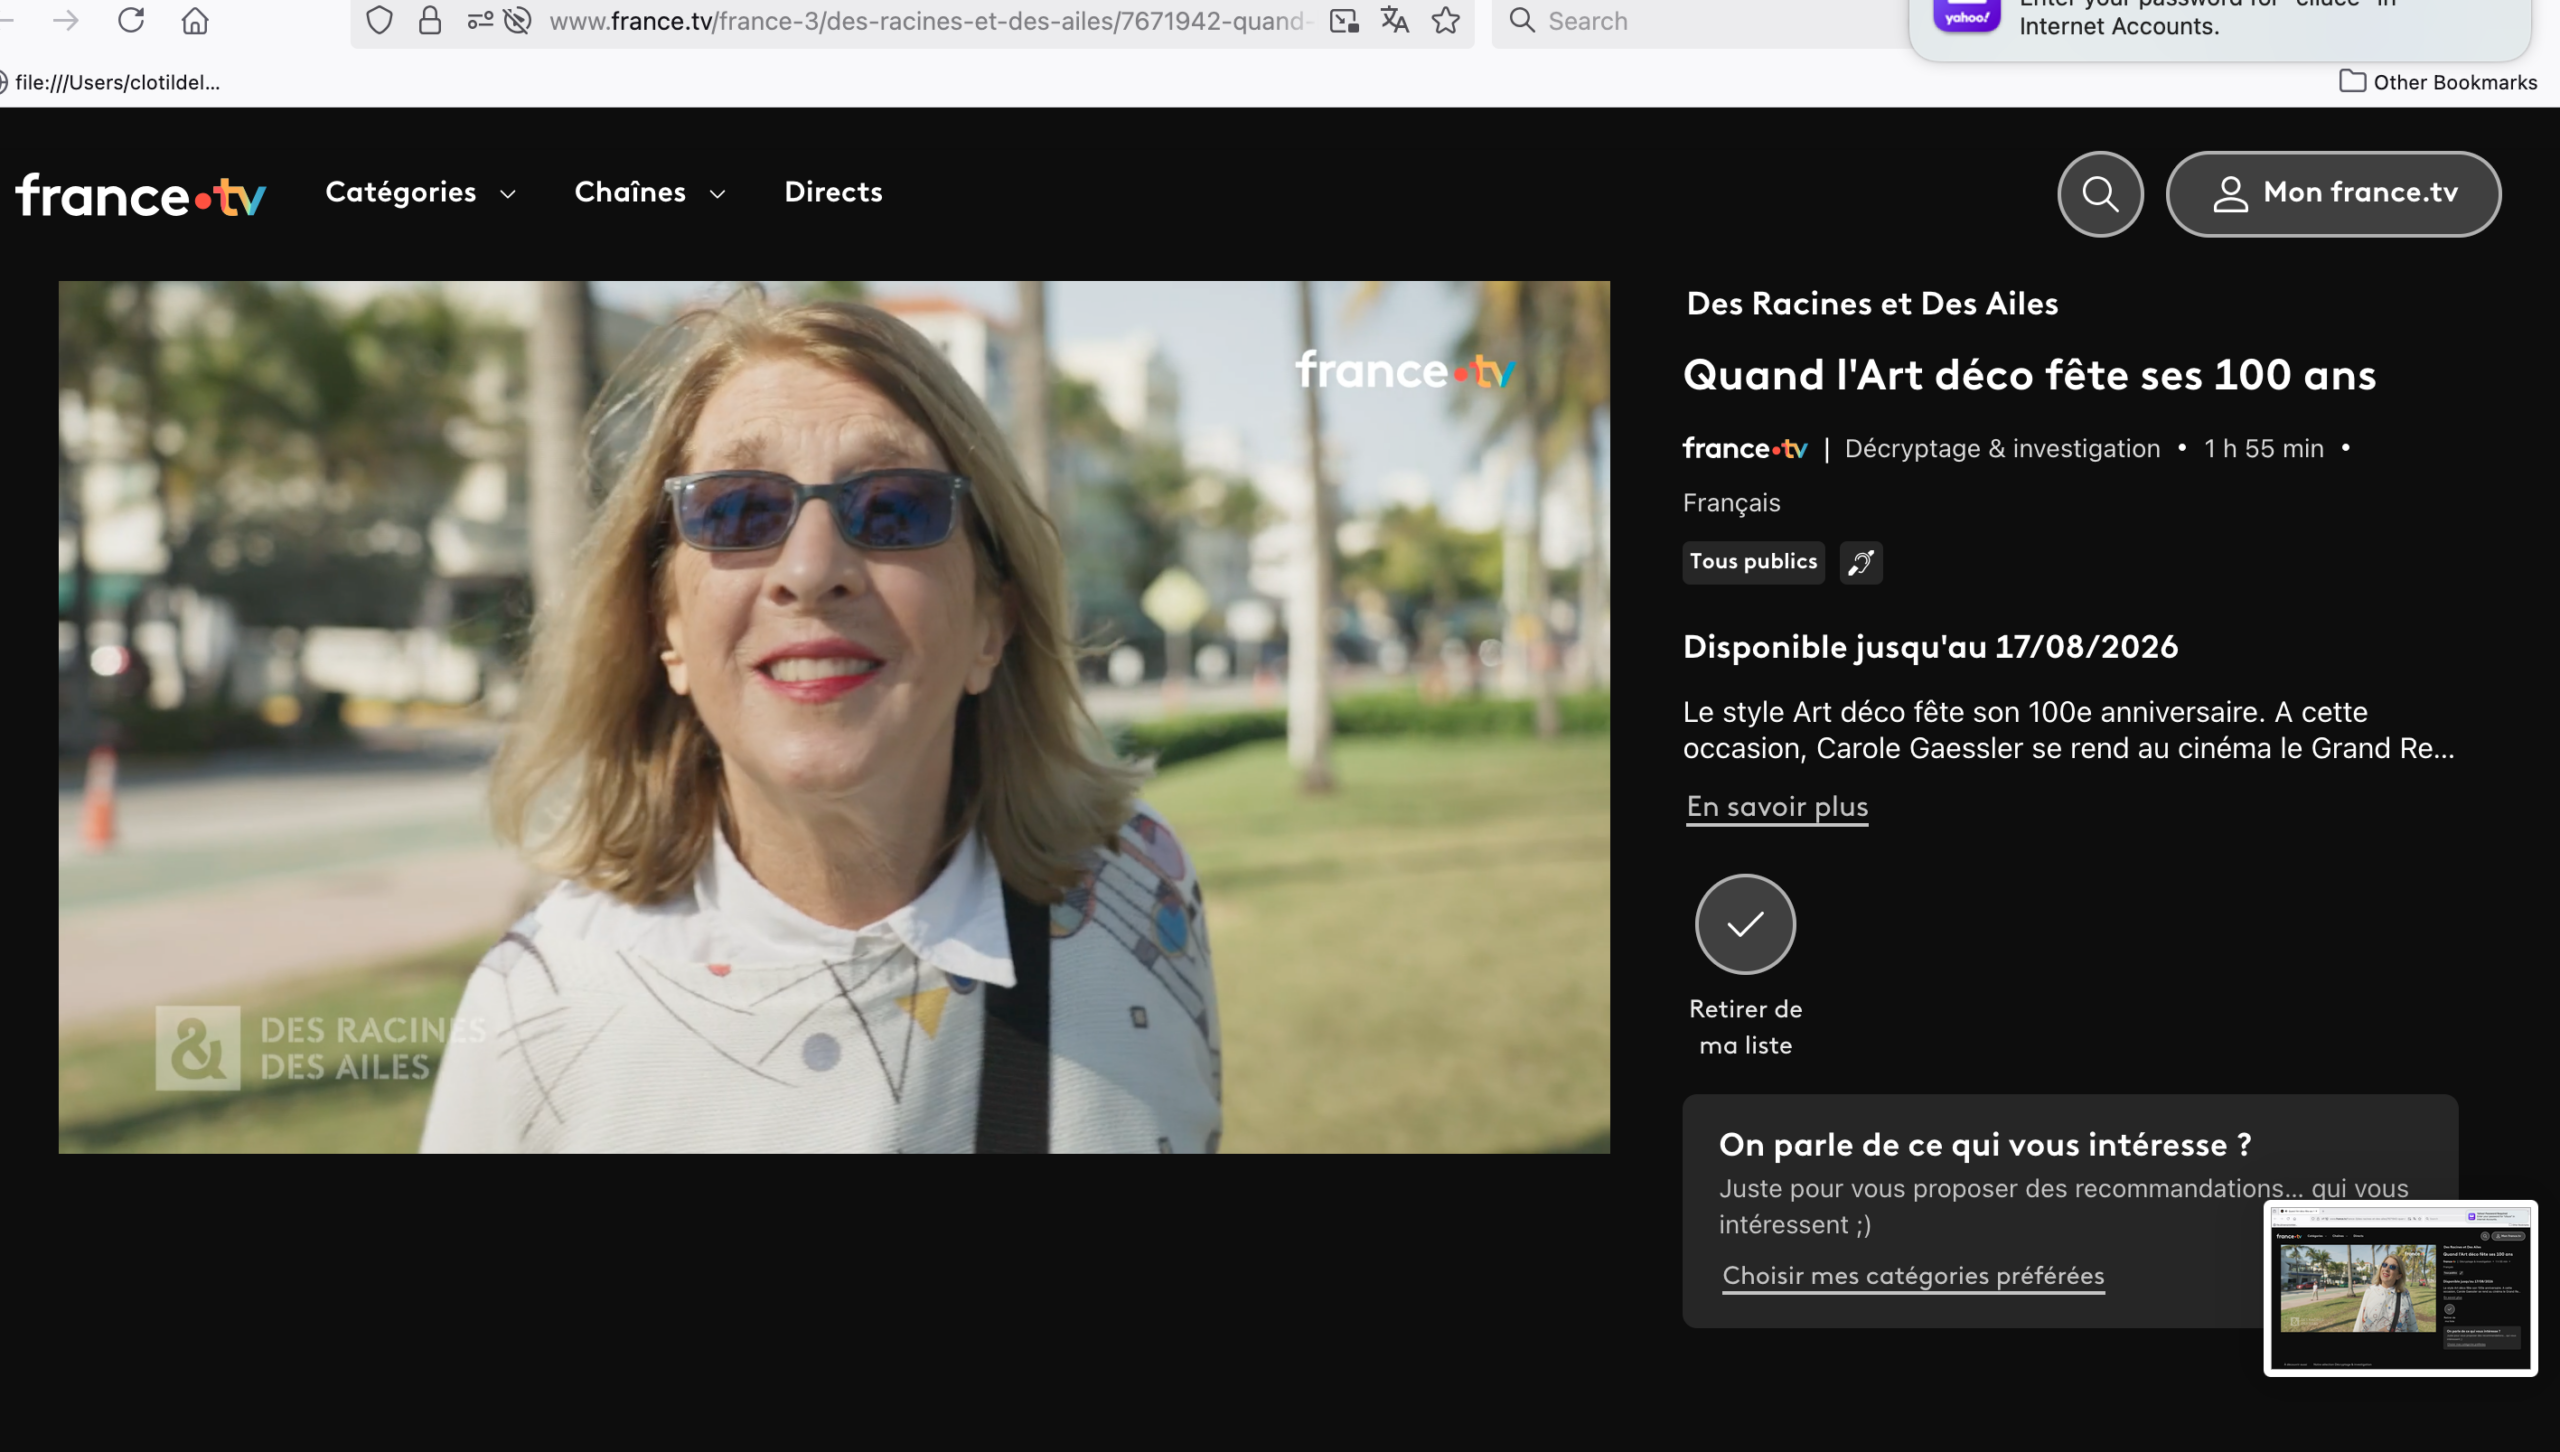Viewport: 2560px width, 1452px height.
Task: Open the screenshot thumbnail preview in the corner
Action: (2400, 1288)
